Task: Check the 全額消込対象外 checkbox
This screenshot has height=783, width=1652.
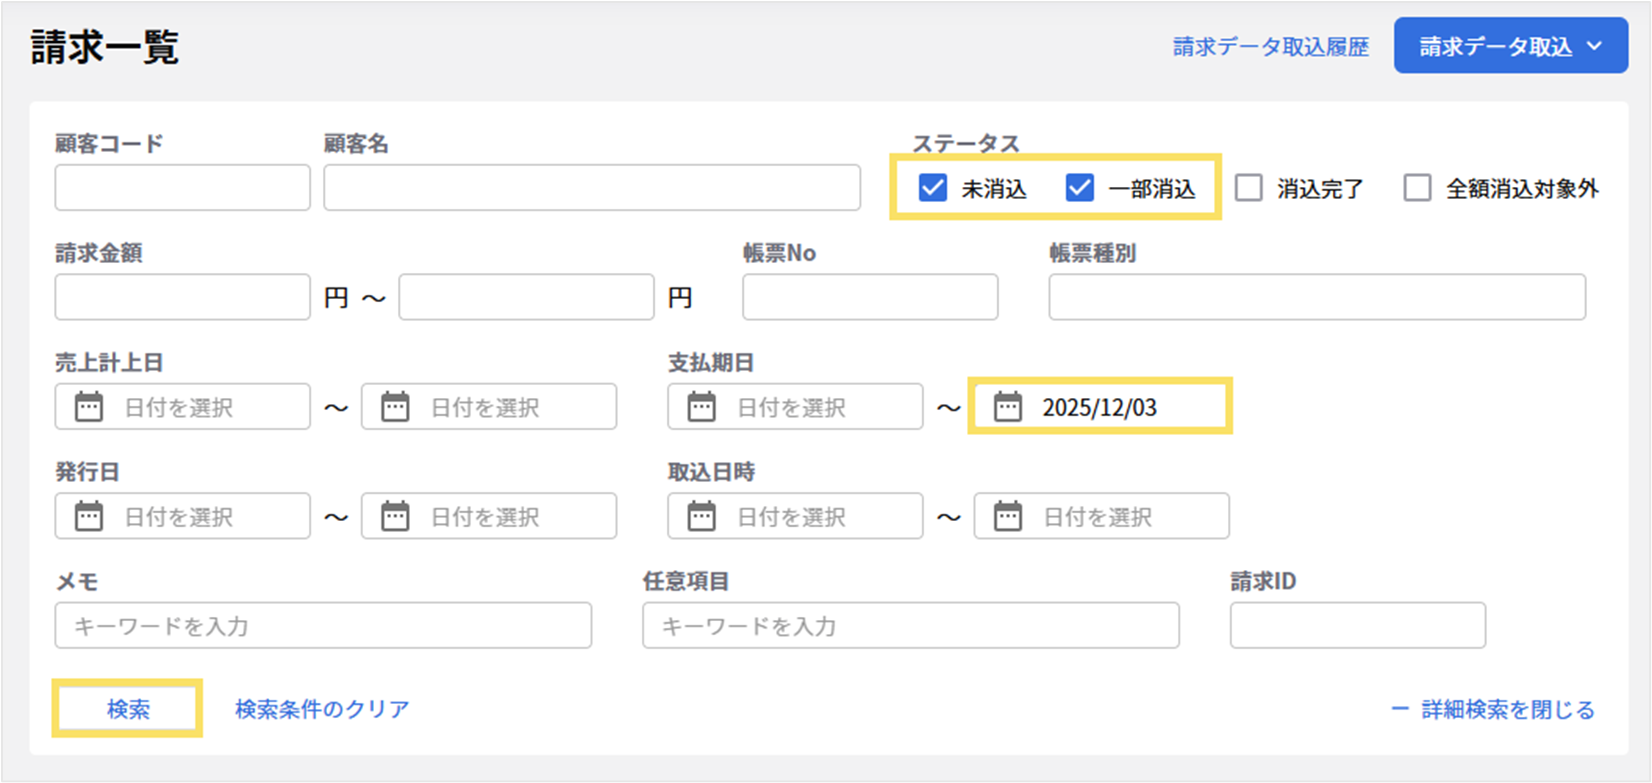Action: point(1417,188)
